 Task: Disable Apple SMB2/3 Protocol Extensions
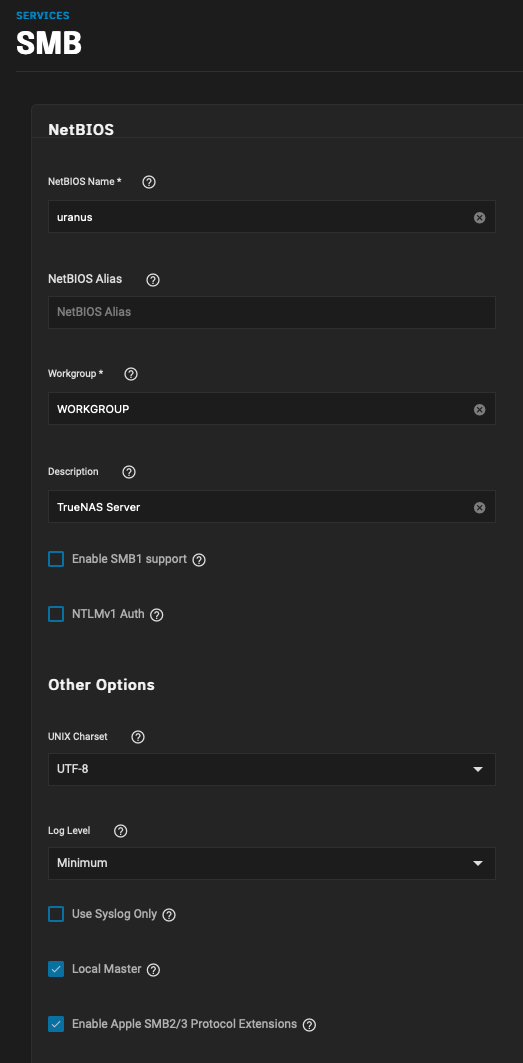pos(56,1024)
